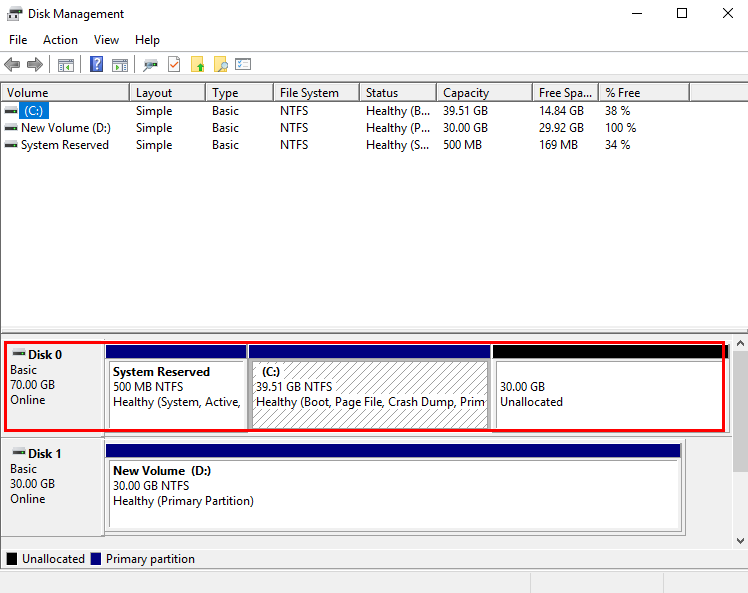The image size is (748, 593).
Task: Click the folder with green arrow icon
Action: (x=197, y=64)
